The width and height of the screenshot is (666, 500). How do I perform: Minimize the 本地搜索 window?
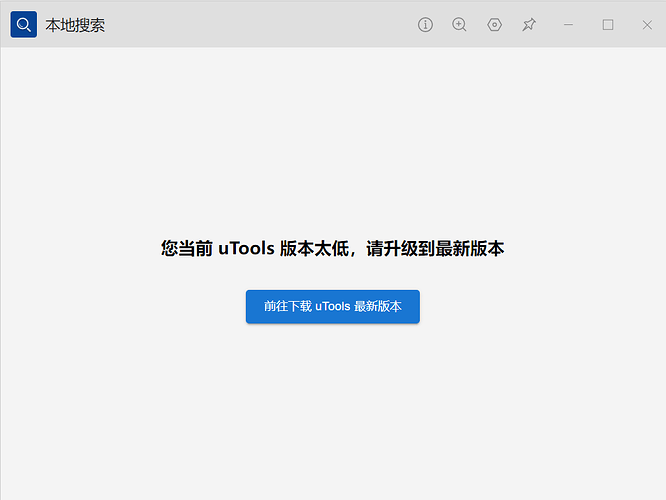tap(568, 25)
